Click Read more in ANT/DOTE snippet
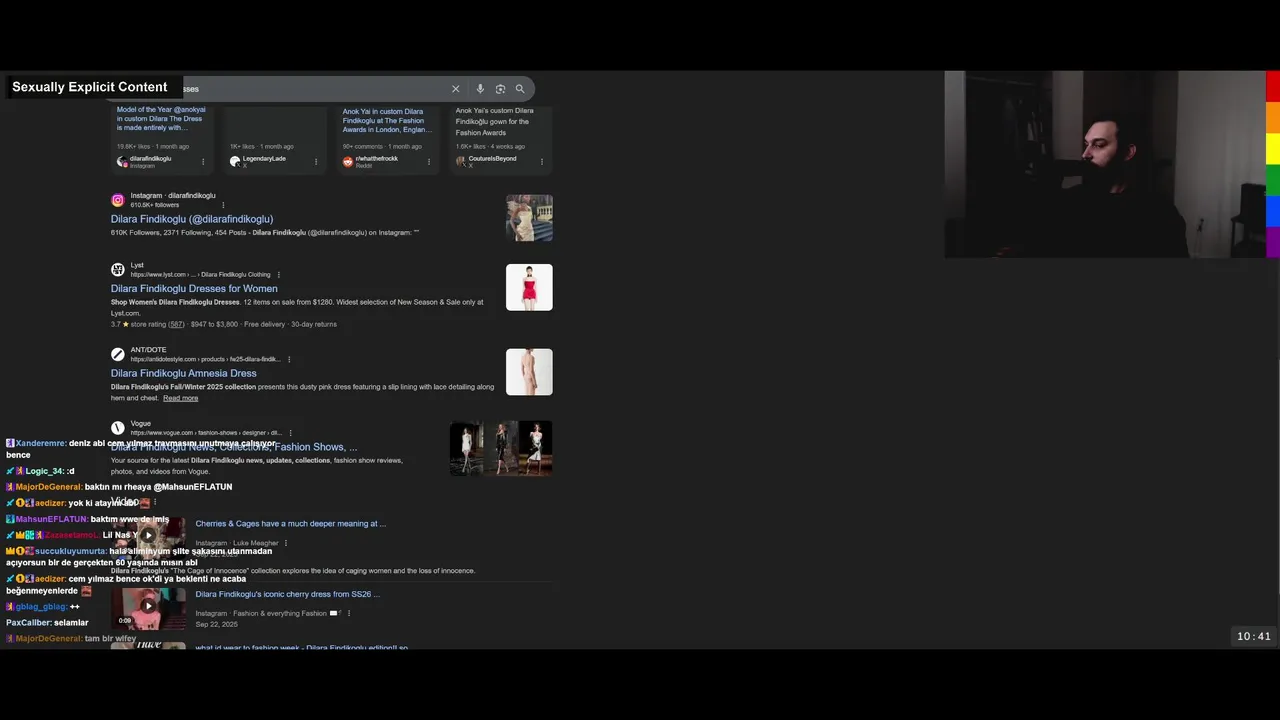 [180, 398]
